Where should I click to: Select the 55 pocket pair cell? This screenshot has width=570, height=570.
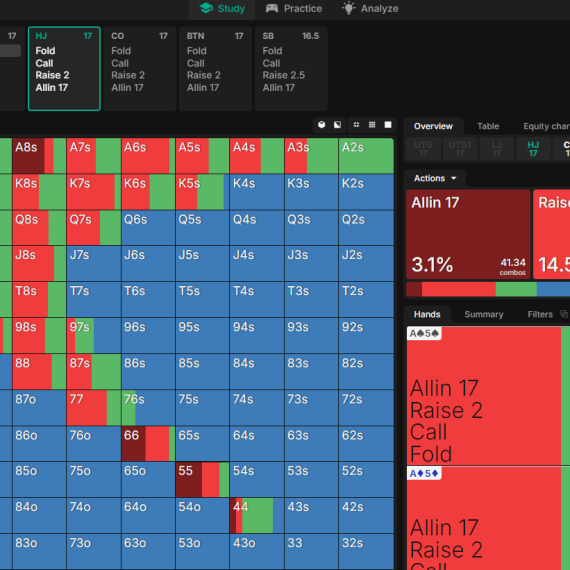pyautogui.click(x=202, y=479)
